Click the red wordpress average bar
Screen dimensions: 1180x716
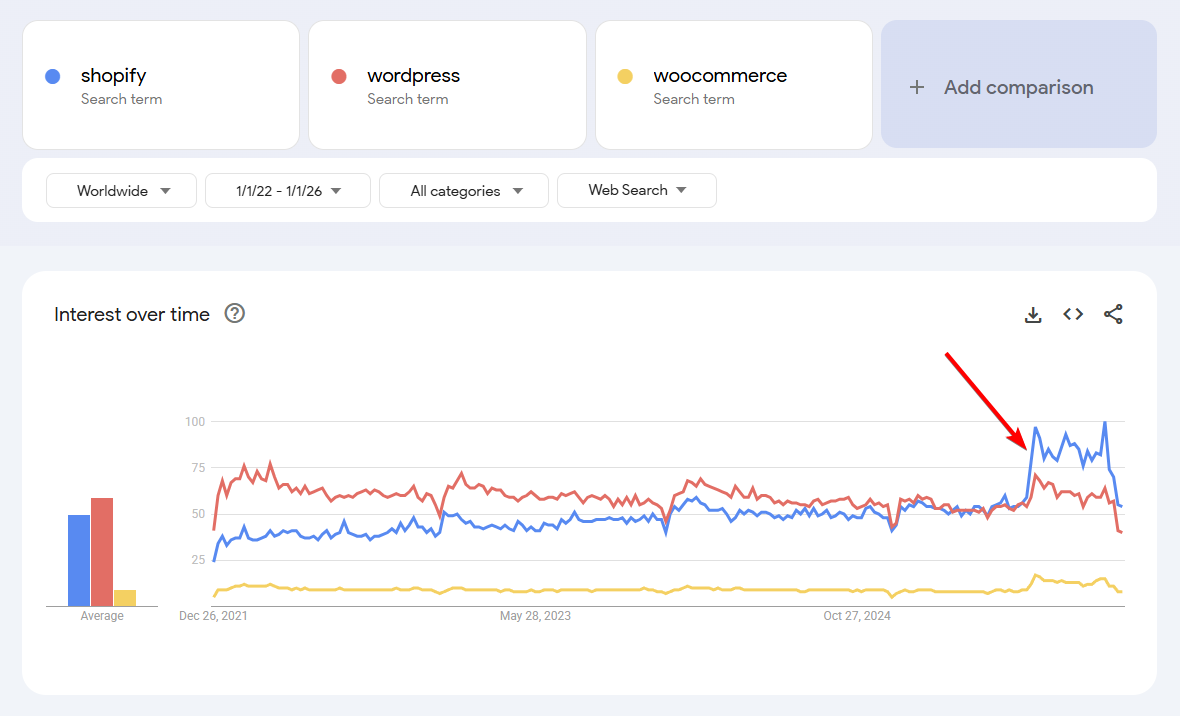102,552
